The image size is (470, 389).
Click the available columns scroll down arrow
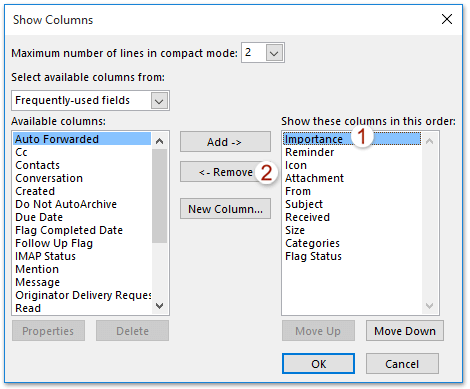point(160,305)
